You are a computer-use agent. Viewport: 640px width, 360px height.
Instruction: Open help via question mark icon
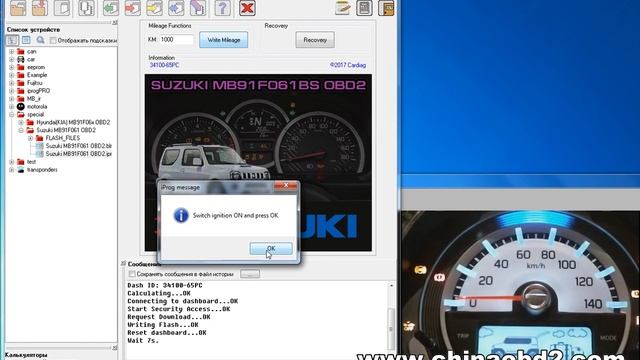(x=222, y=8)
